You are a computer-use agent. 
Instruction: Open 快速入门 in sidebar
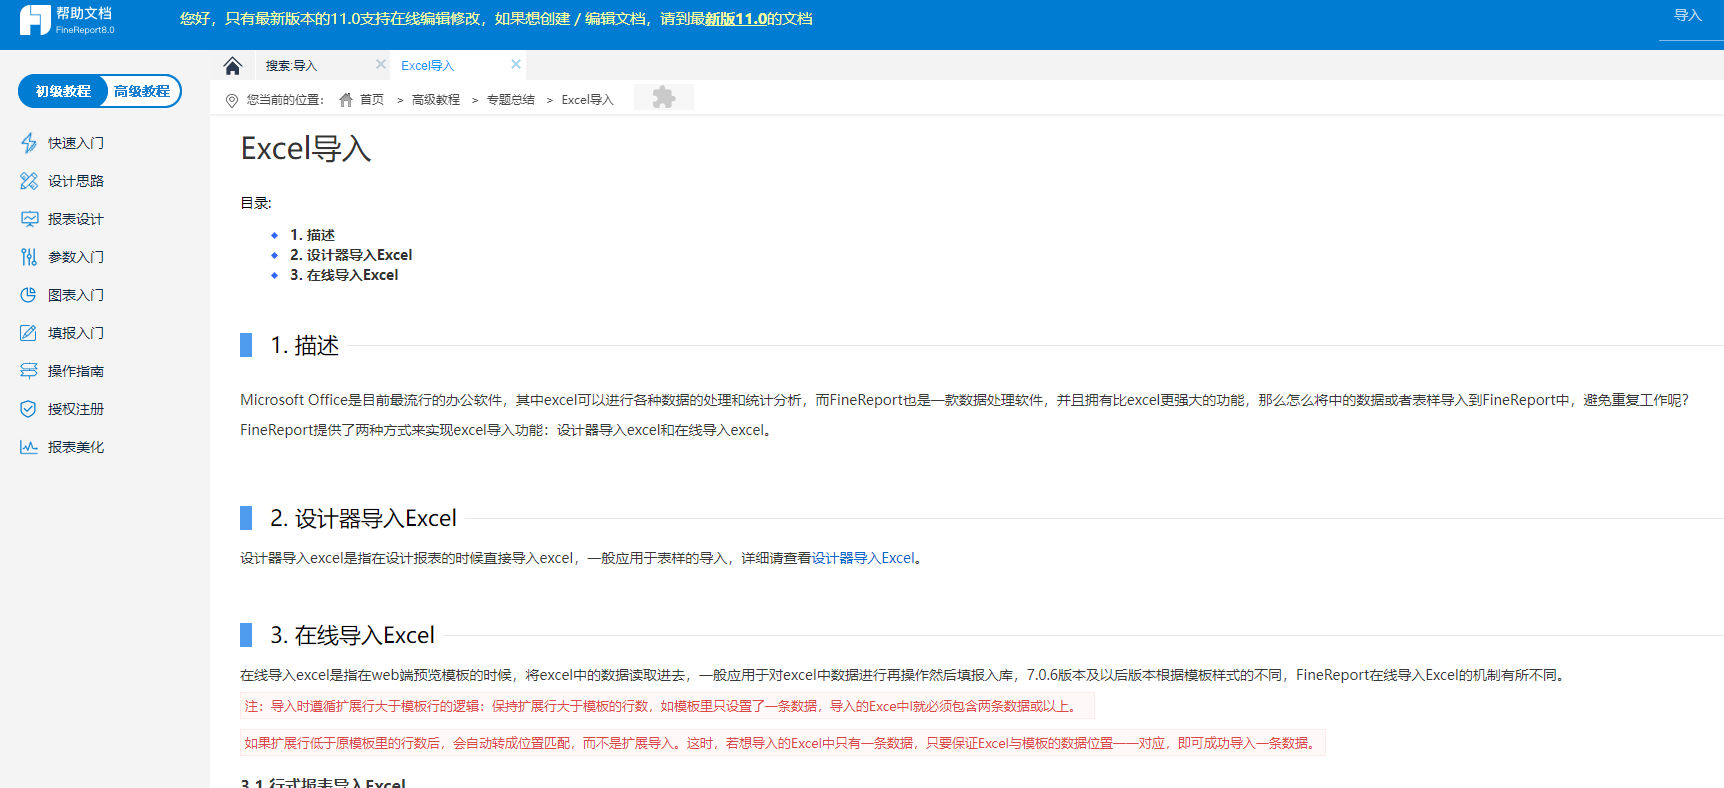[x=76, y=143]
